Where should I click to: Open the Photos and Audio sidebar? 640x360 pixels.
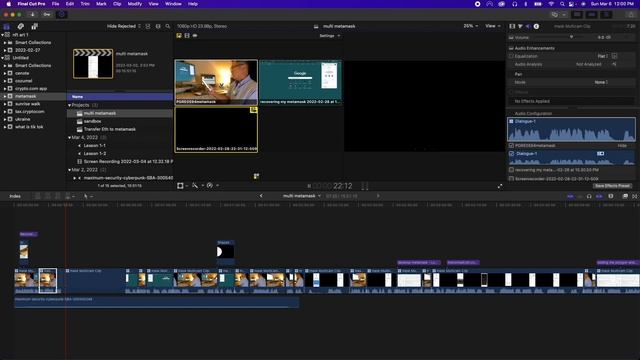coord(20,27)
